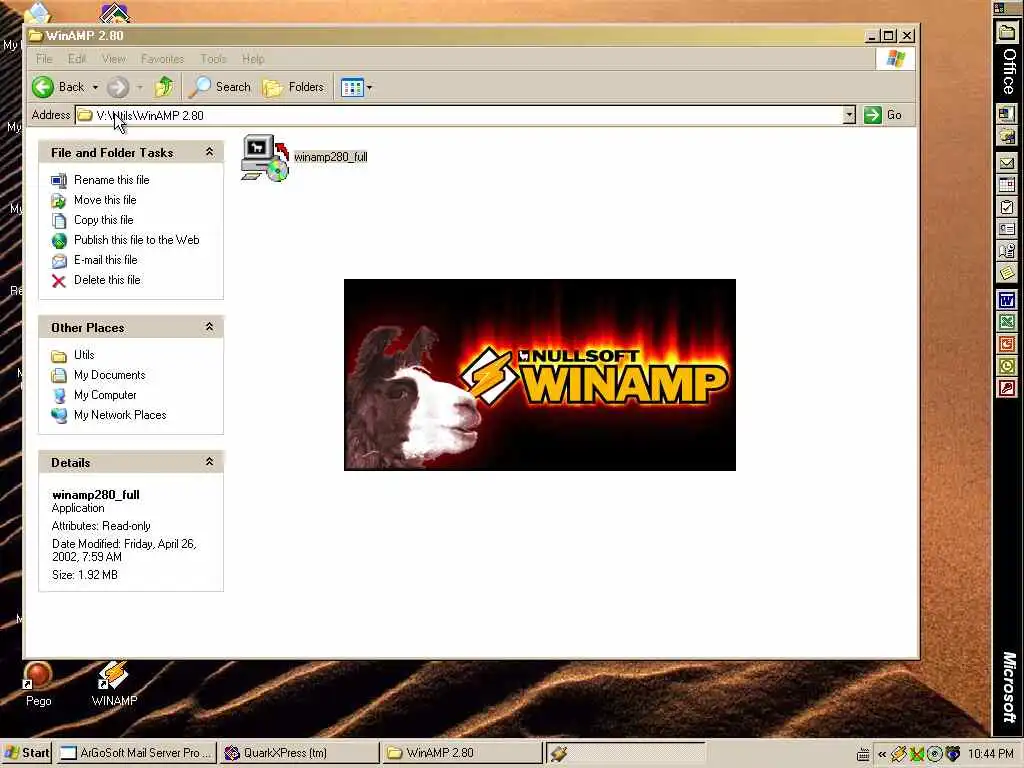
Task: Collapse the Details panel
Action: pos(210,462)
